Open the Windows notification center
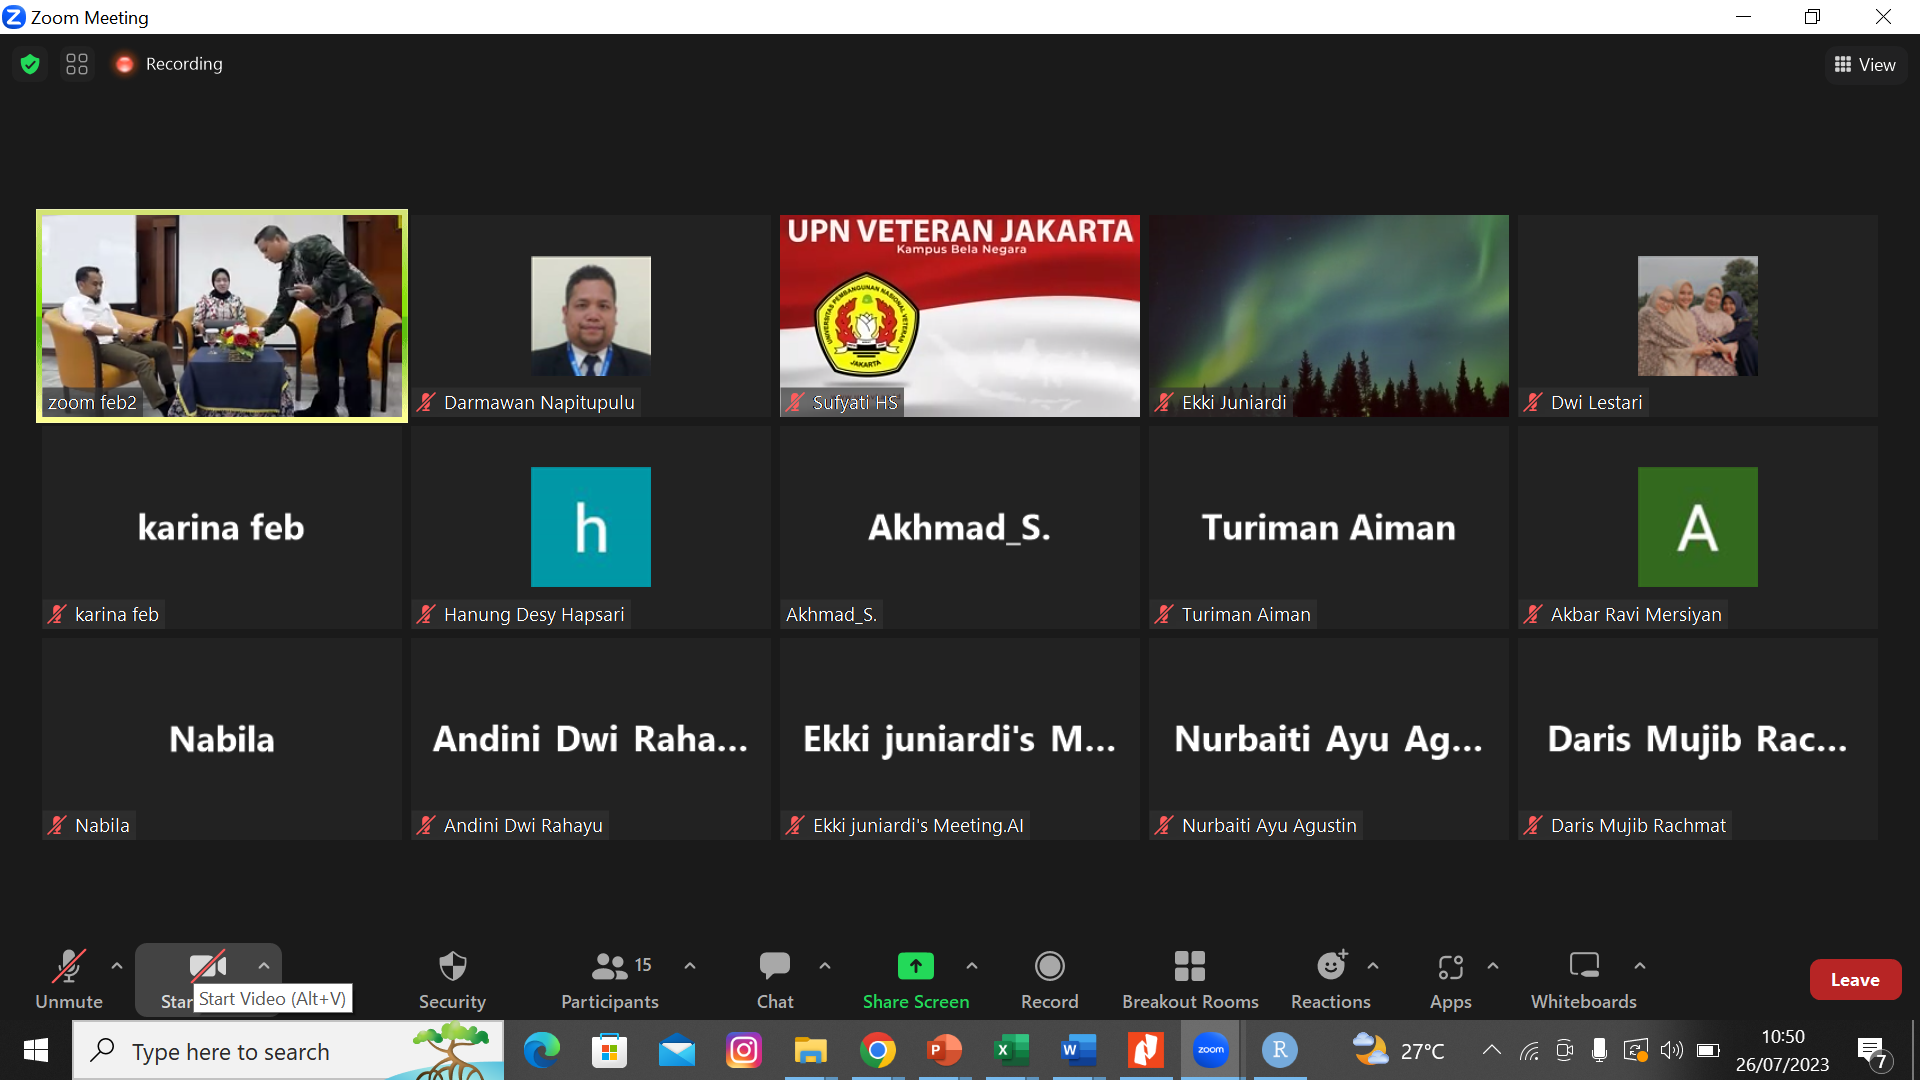Viewport: 1920px width, 1080px height. 1872,1051
